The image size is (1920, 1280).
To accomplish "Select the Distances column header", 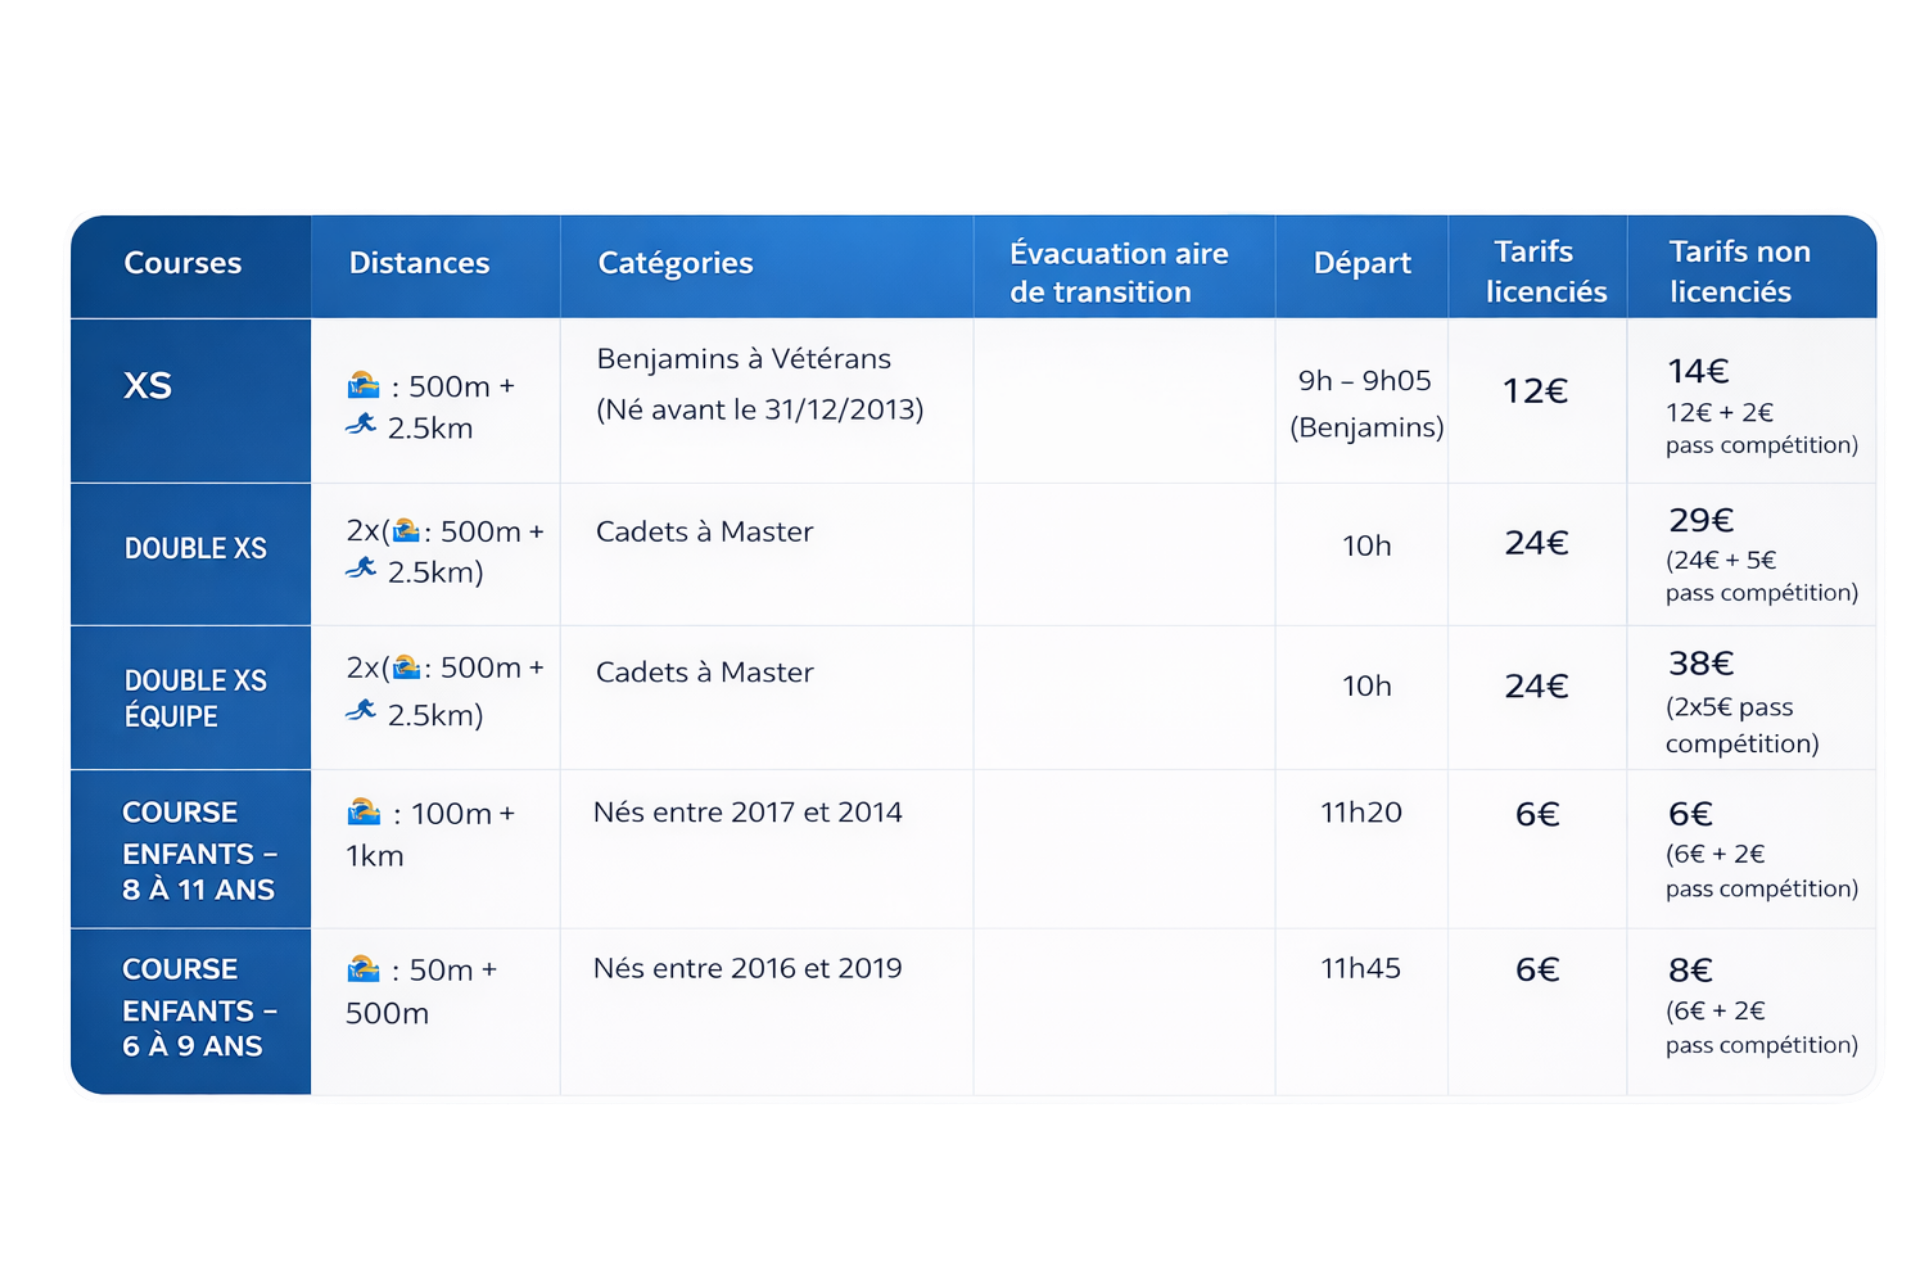I will [x=419, y=263].
